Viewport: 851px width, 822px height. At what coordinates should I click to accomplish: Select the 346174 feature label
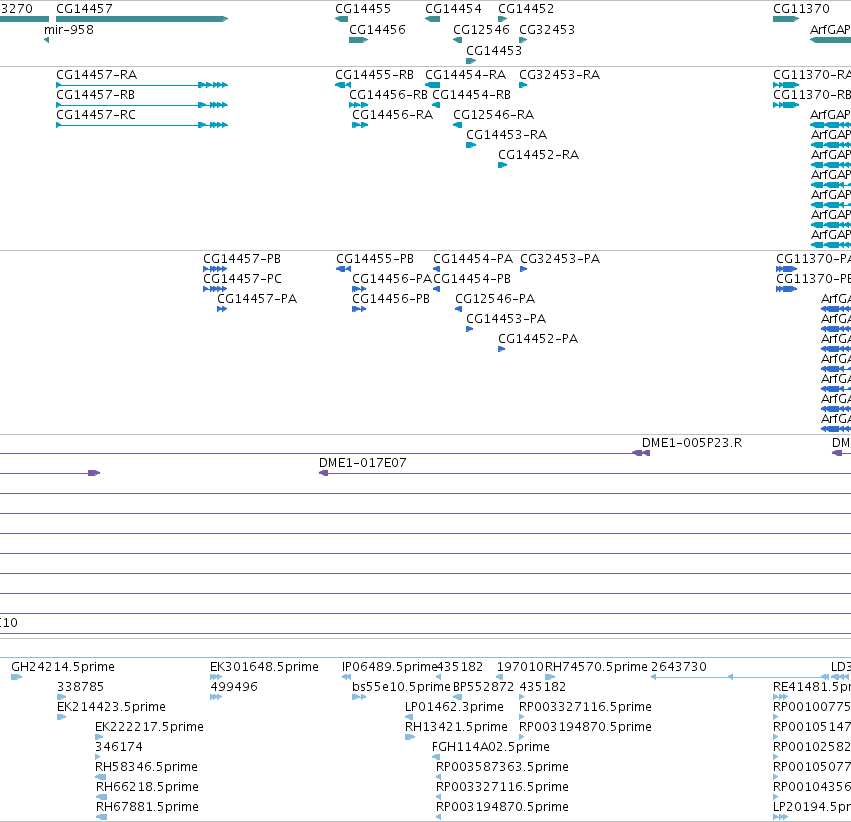119,747
